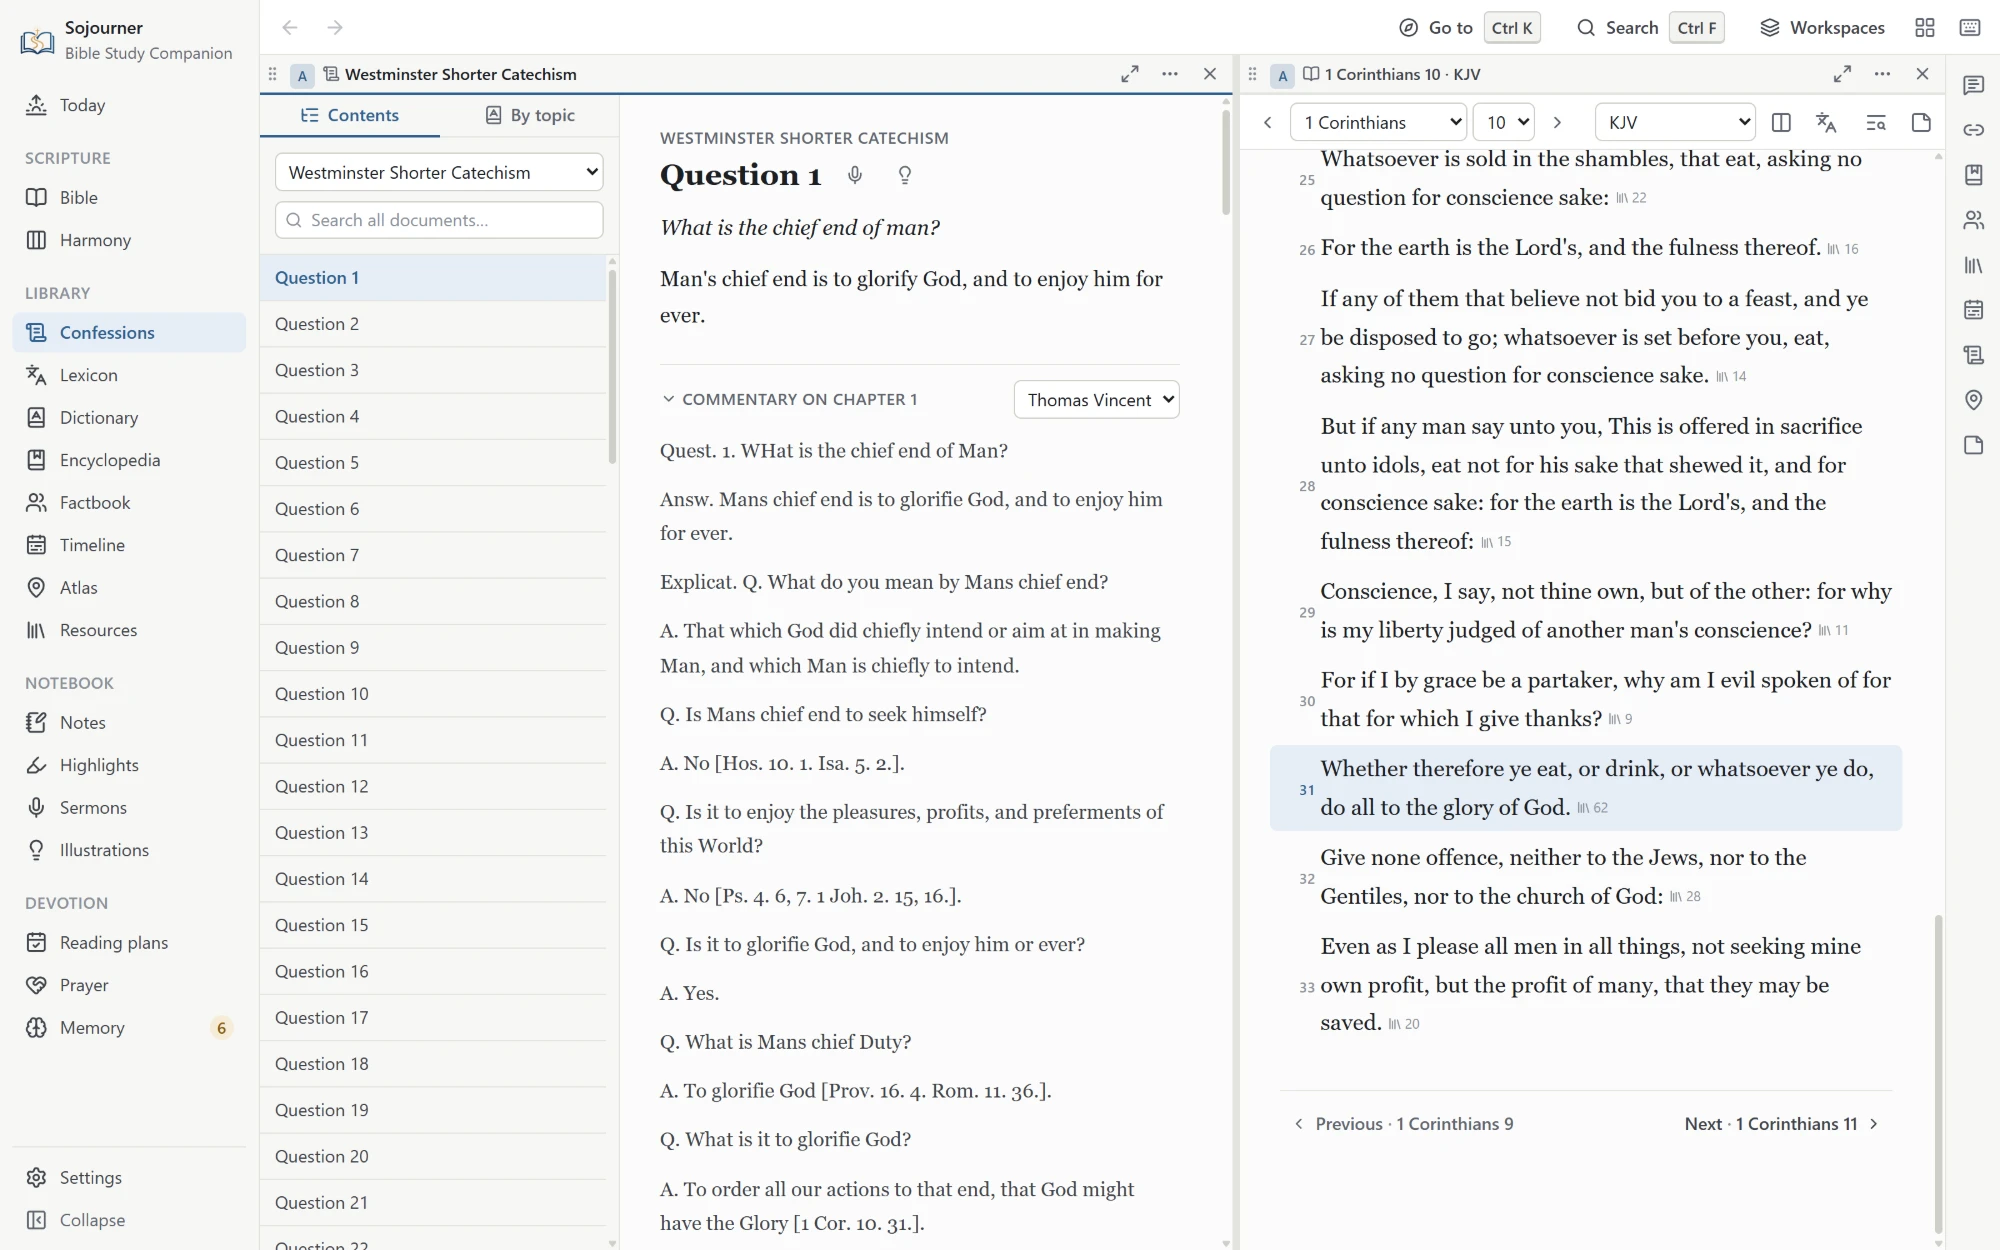2000x1250 pixels.
Task: Click the translate language icon in Bible toolbar
Action: (1826, 122)
